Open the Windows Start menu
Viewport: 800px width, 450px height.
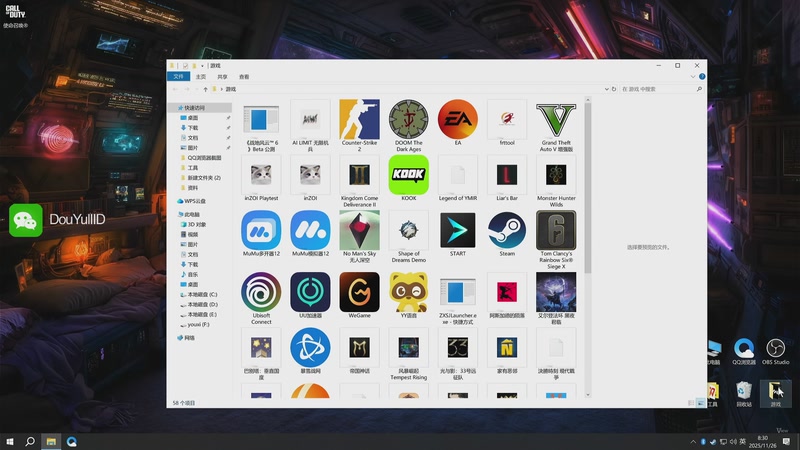(10, 441)
